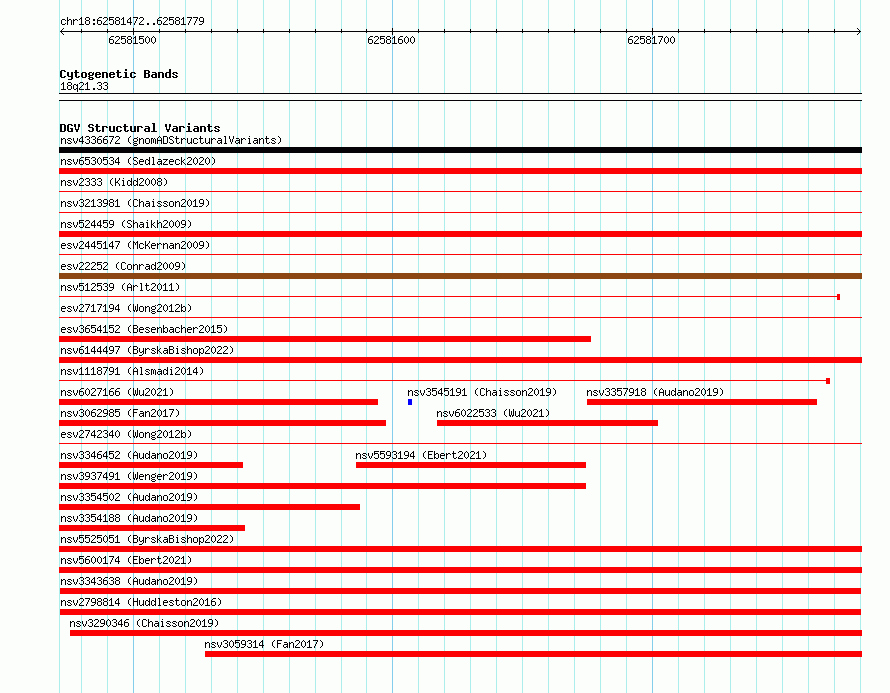Click the Cytogenetic Bands track title
Image resolution: width=890 pixels, height=693 pixels.
[x=119, y=74]
